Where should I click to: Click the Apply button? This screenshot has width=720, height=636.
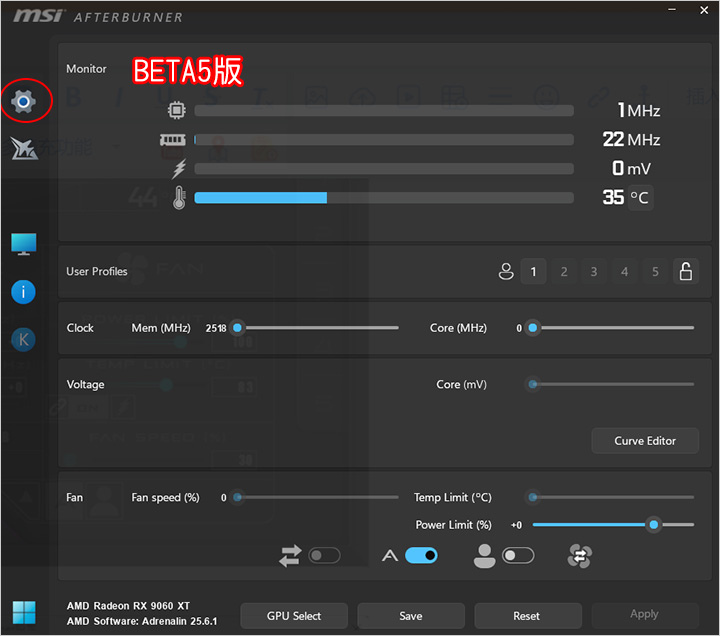coord(645,615)
